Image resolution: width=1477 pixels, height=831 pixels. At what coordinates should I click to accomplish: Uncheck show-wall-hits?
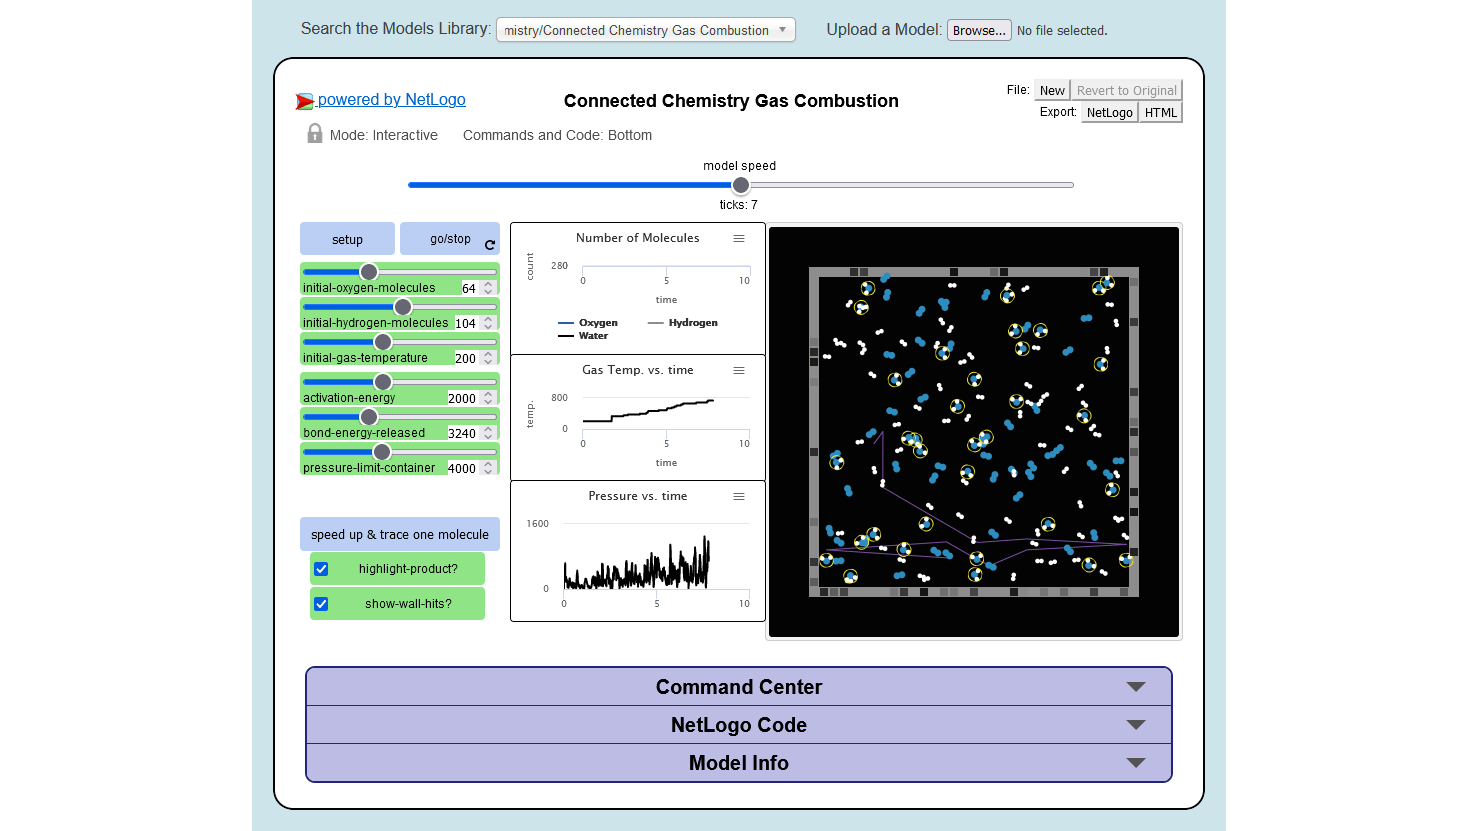tap(321, 603)
